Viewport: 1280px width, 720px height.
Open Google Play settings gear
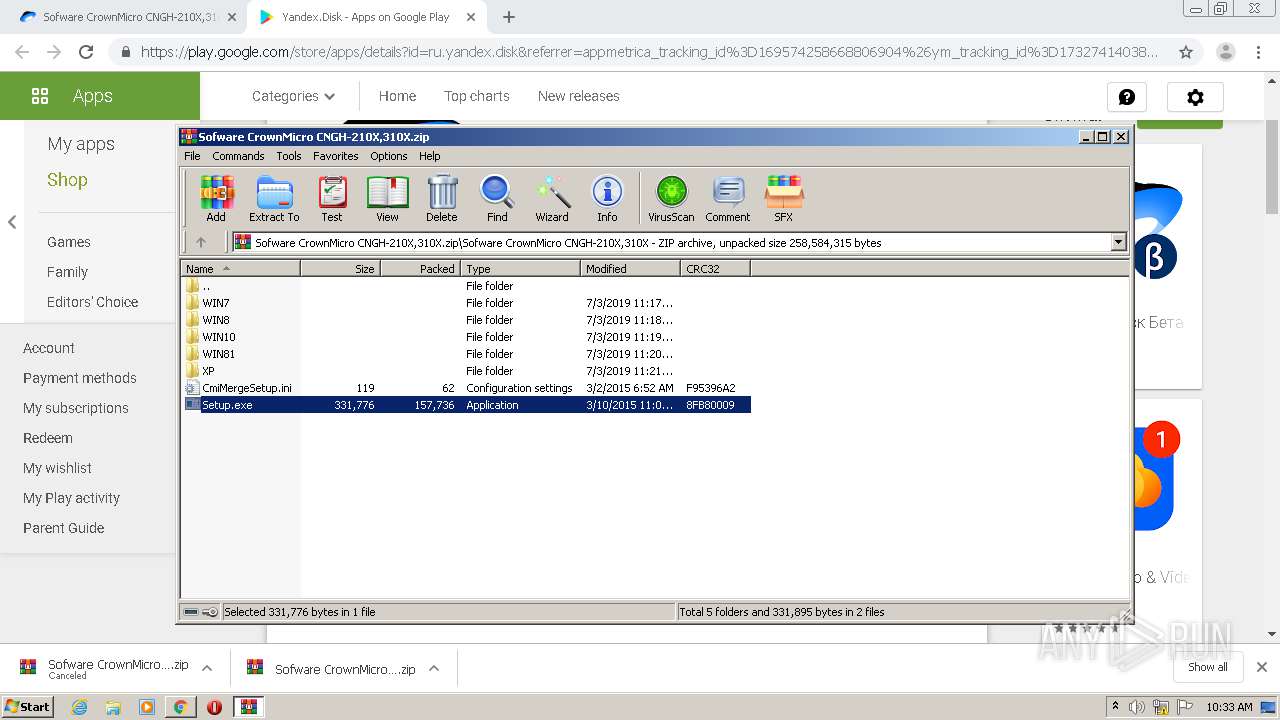1195,97
